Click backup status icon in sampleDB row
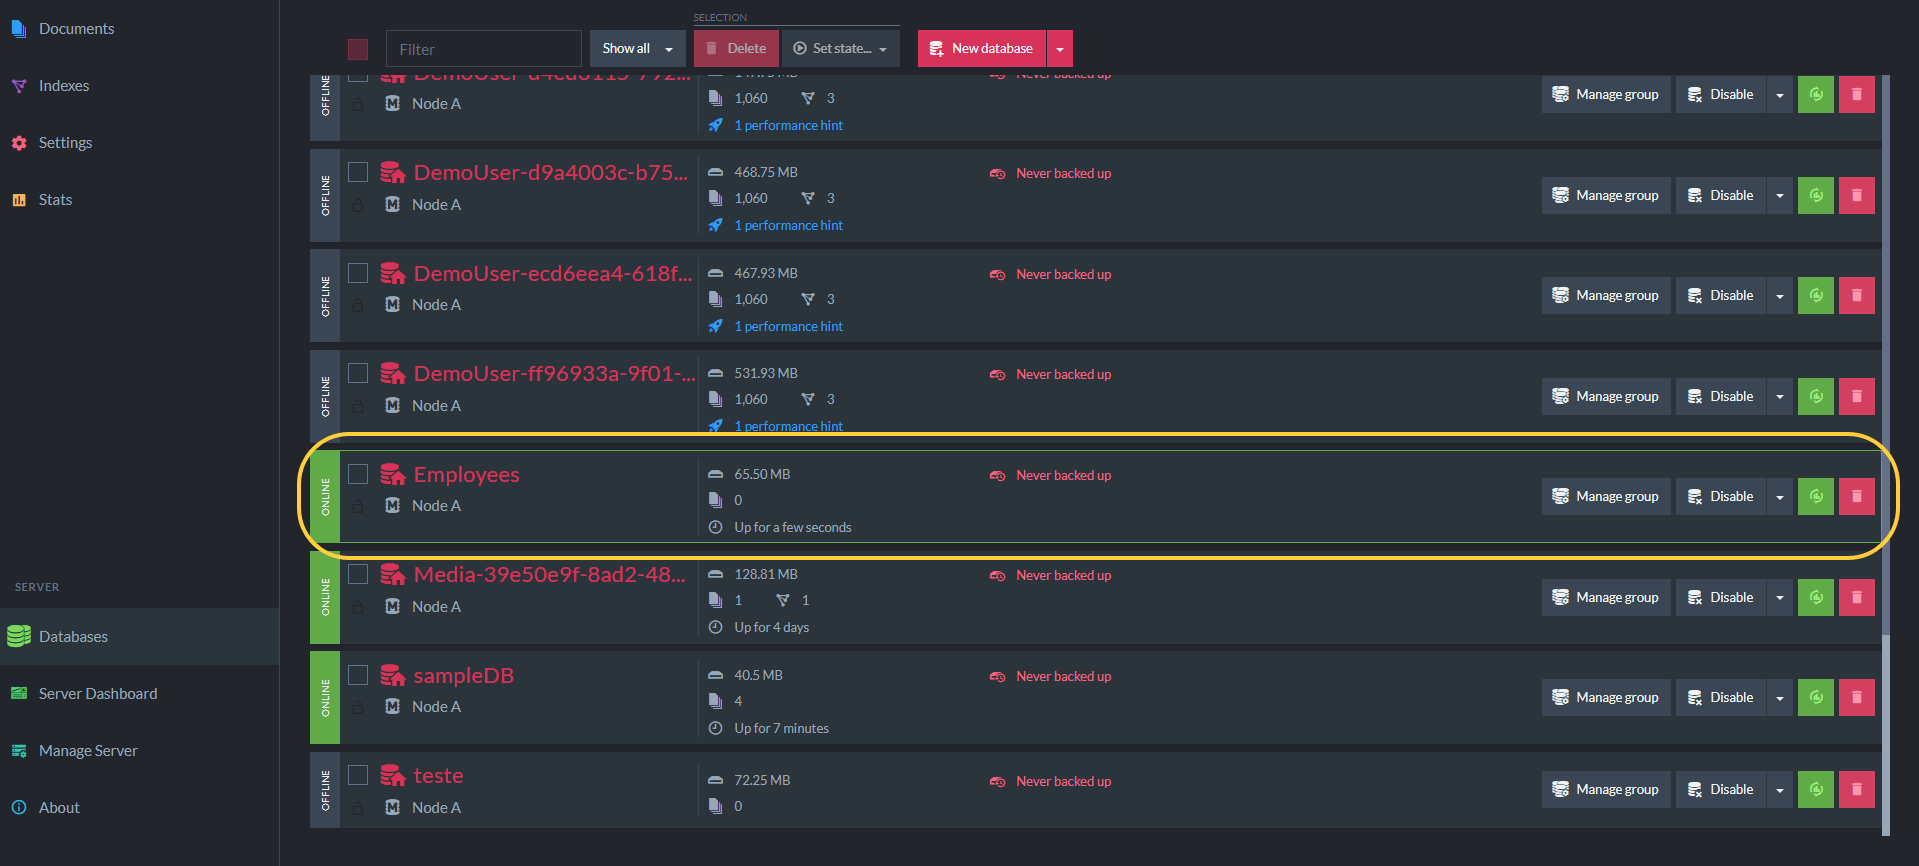The image size is (1919, 866). tap(997, 677)
